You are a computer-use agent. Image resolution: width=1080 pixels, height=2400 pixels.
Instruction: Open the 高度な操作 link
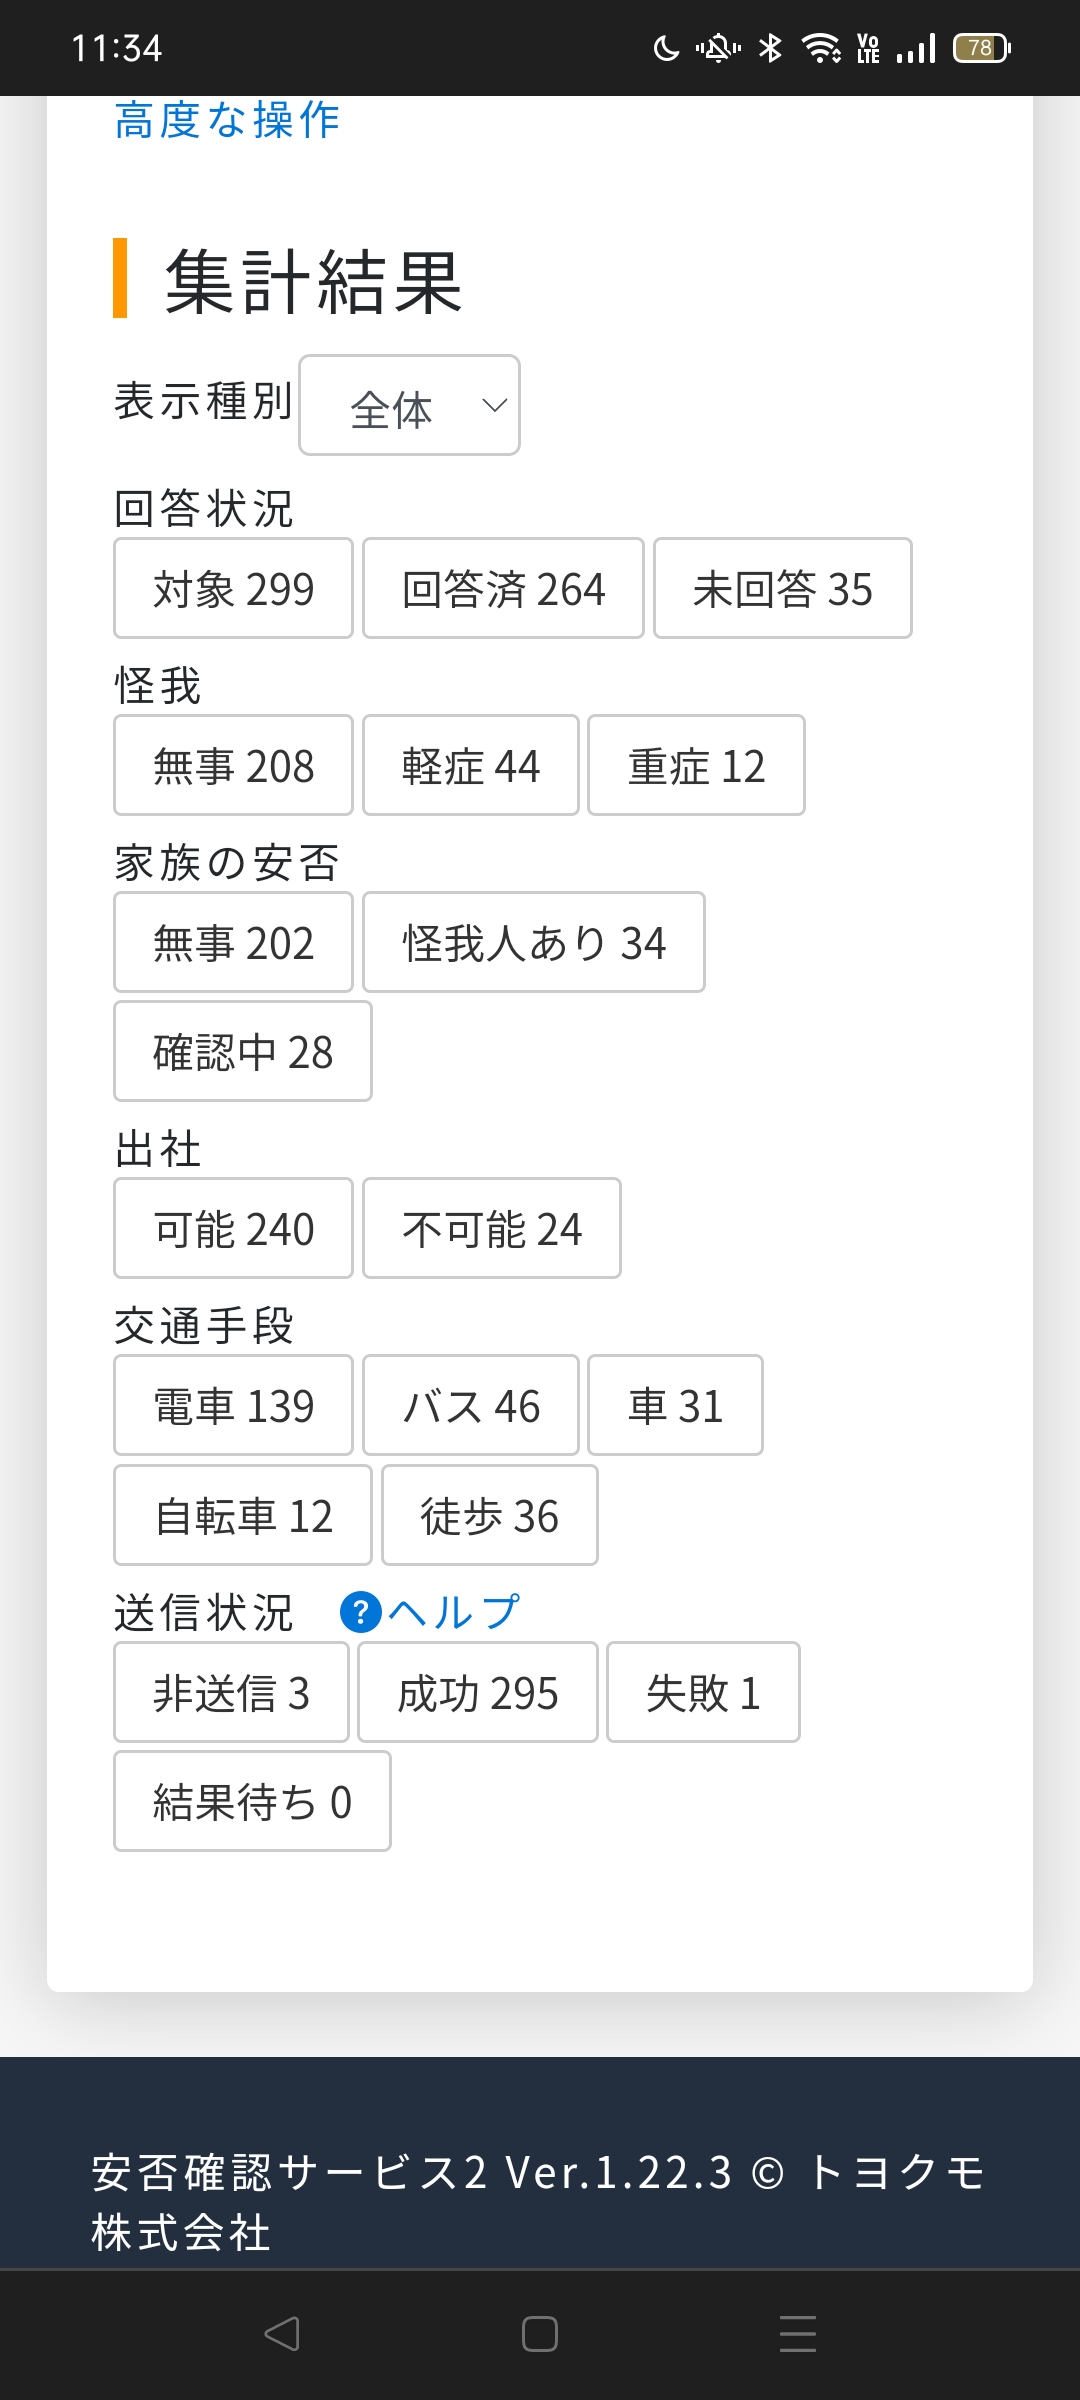click(227, 121)
